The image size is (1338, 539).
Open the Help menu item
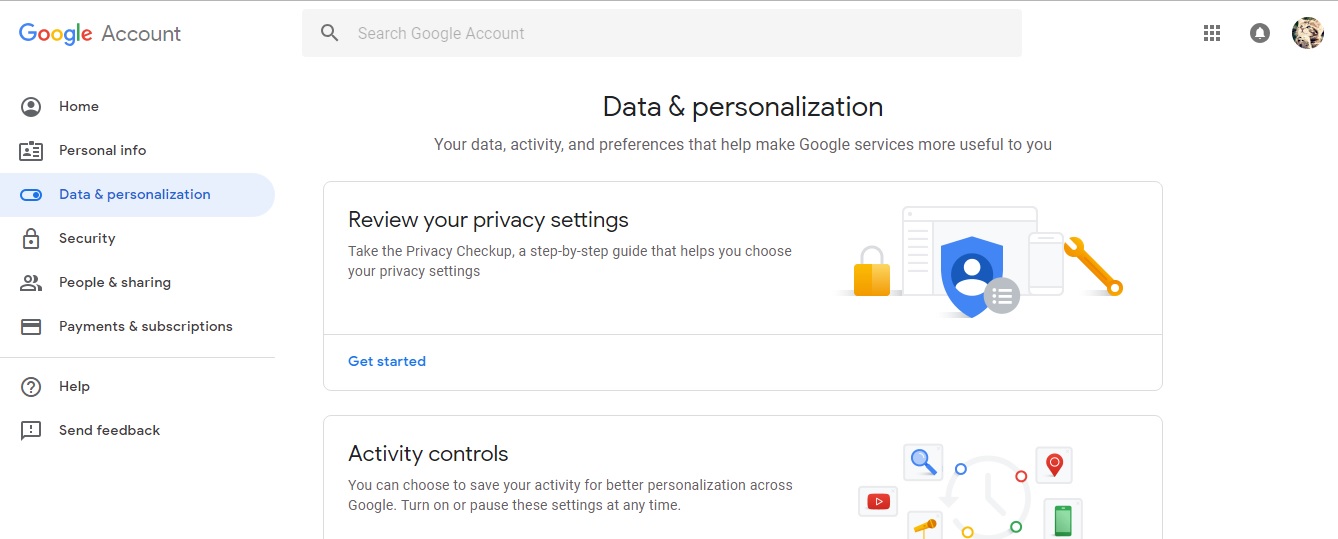(74, 387)
